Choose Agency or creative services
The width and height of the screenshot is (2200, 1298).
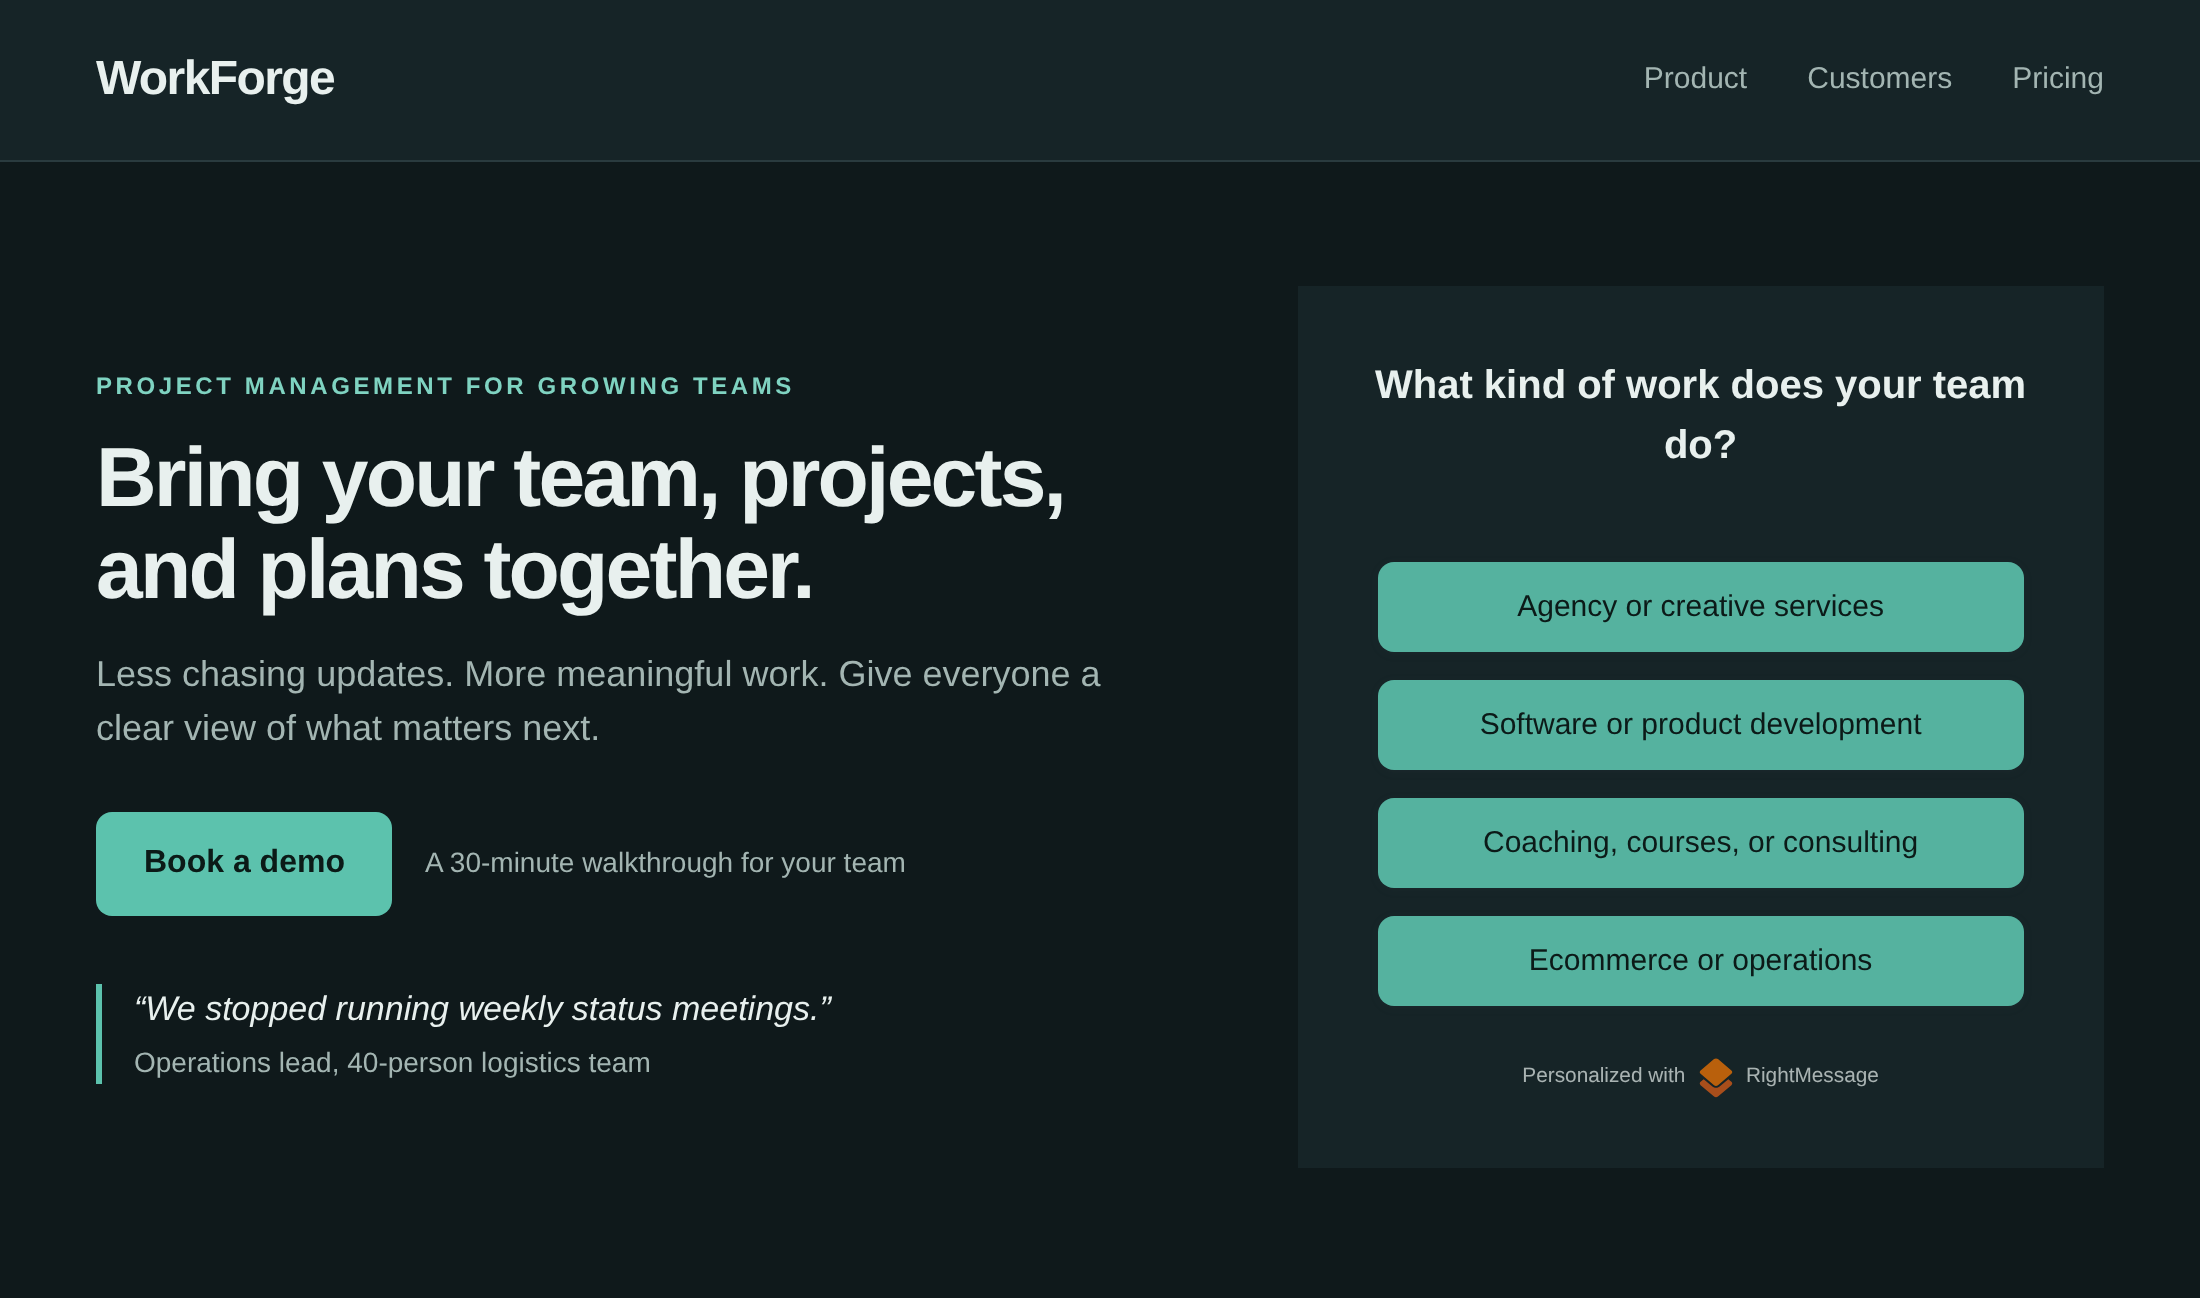coord(1700,607)
